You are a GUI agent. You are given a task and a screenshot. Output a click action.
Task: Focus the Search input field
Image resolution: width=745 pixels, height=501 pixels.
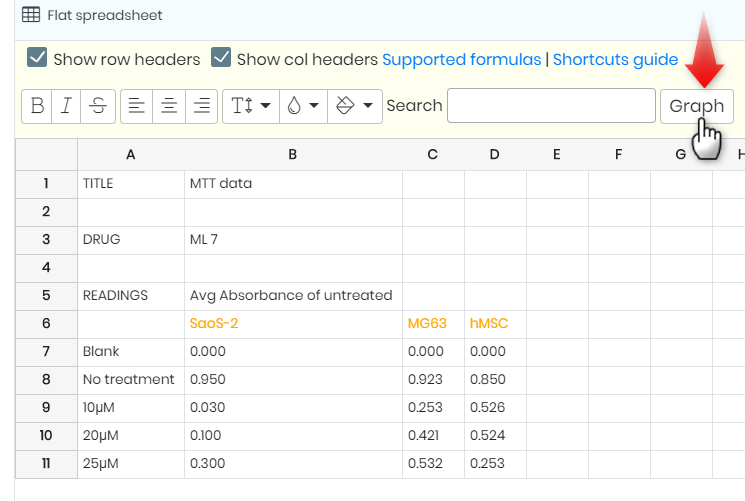(551, 106)
